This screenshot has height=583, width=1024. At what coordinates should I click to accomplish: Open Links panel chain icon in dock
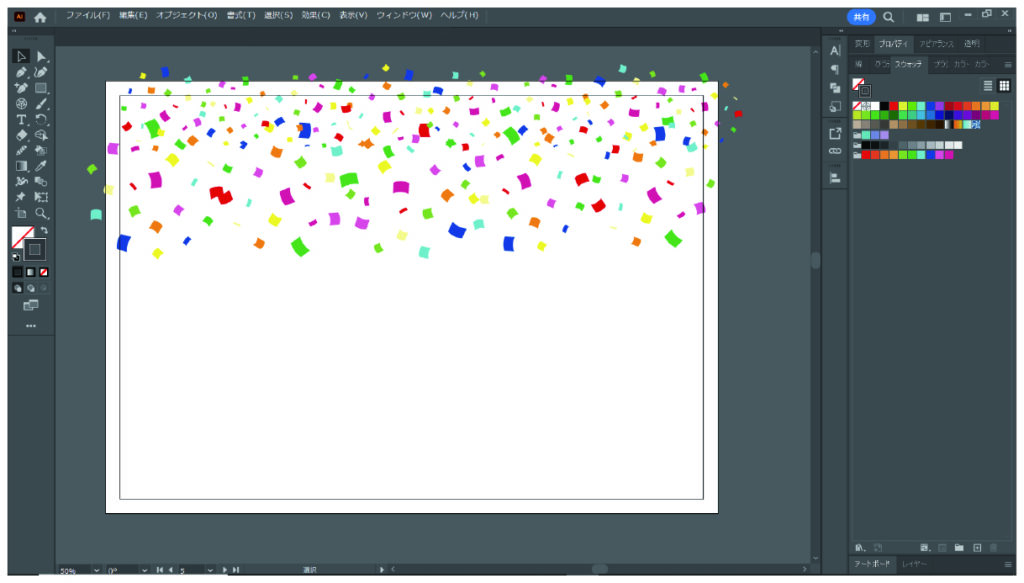point(835,151)
